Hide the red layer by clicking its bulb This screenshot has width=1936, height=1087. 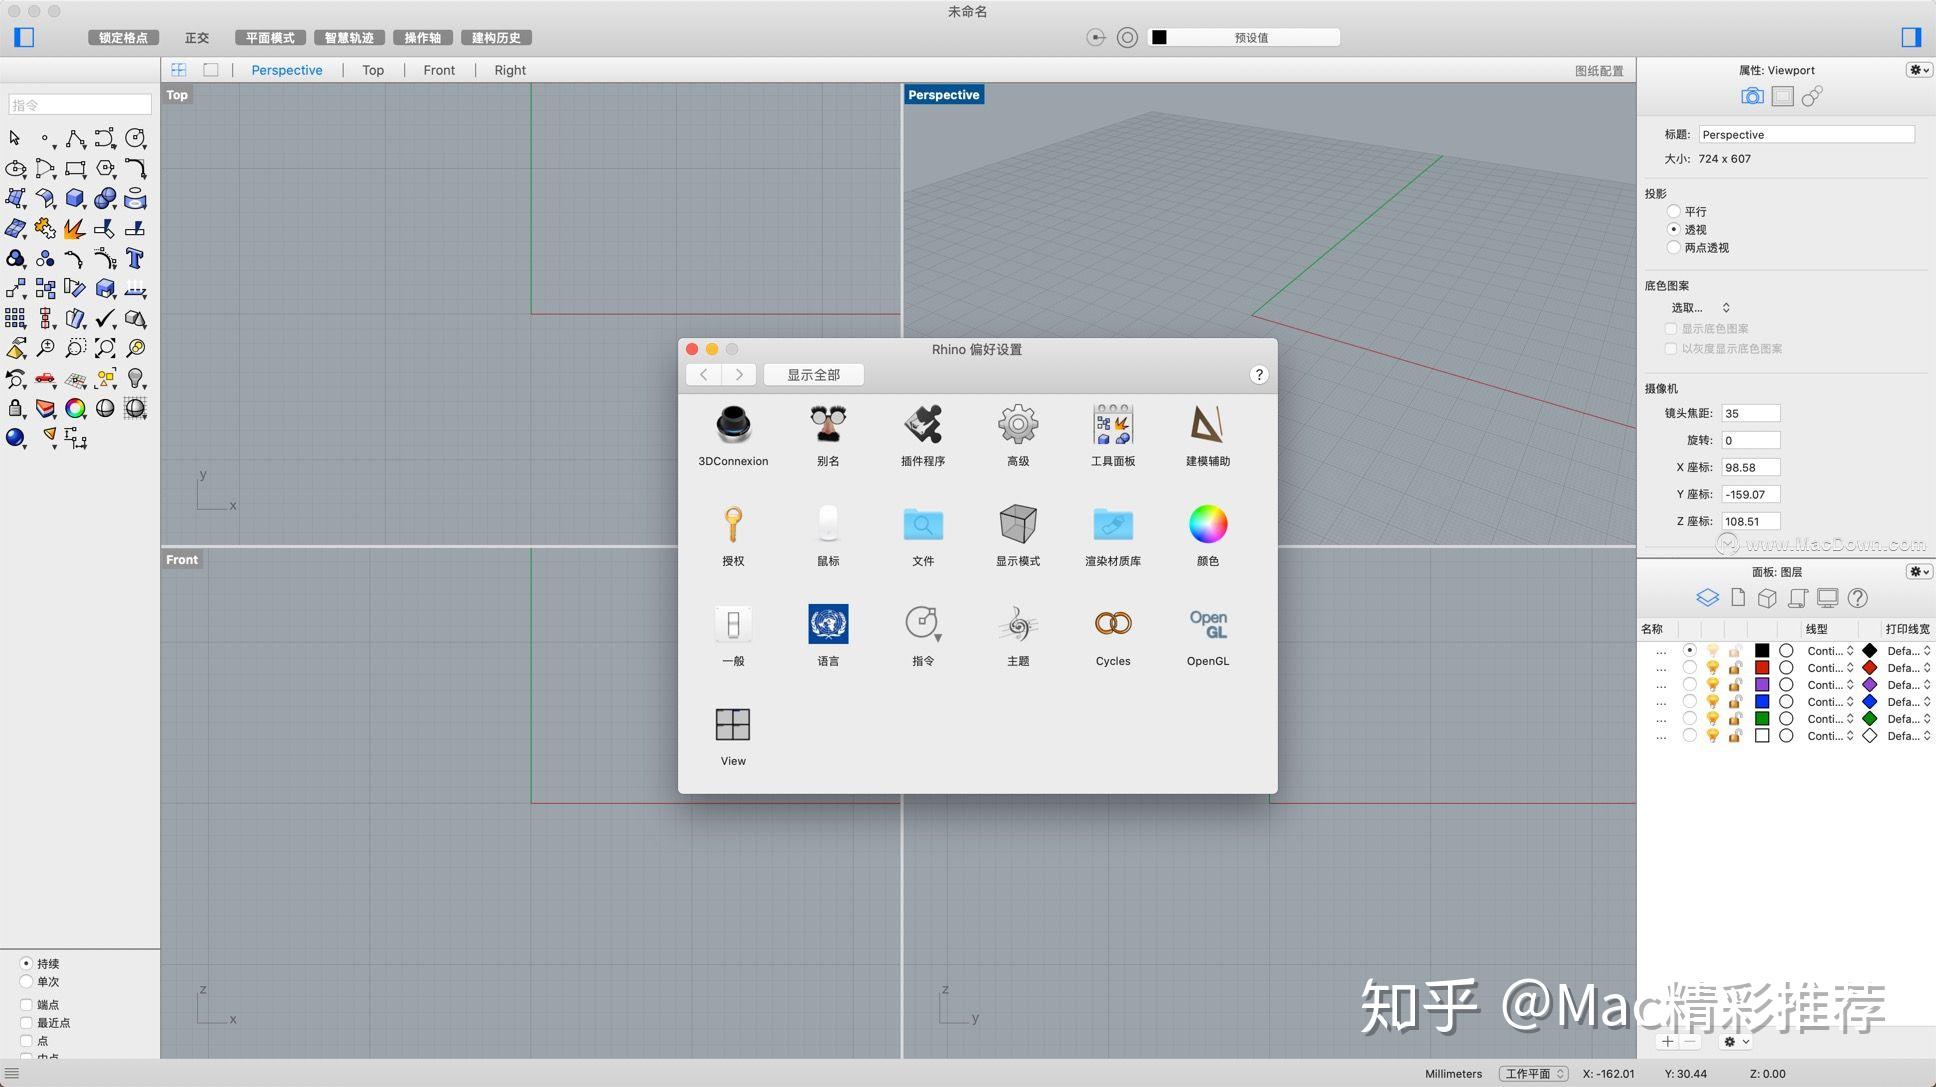1713,667
